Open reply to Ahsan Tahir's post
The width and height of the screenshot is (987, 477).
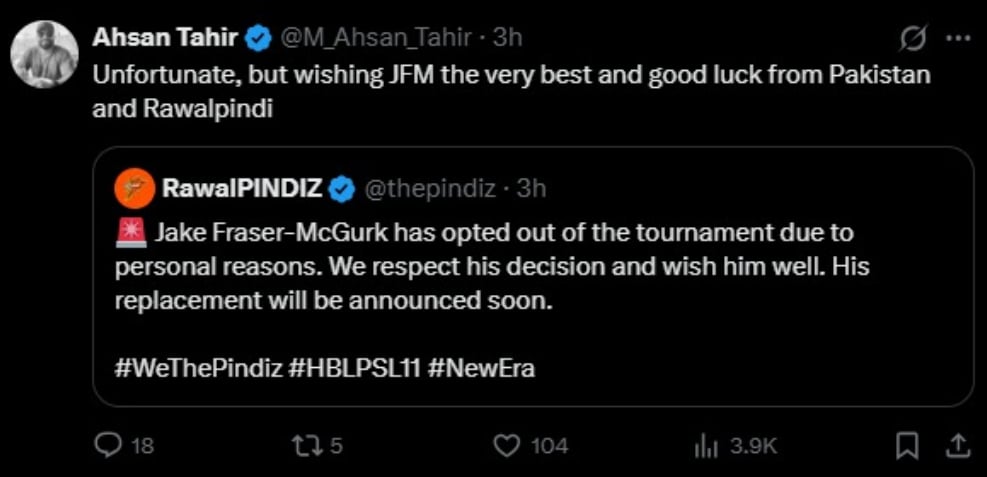[x=107, y=446]
